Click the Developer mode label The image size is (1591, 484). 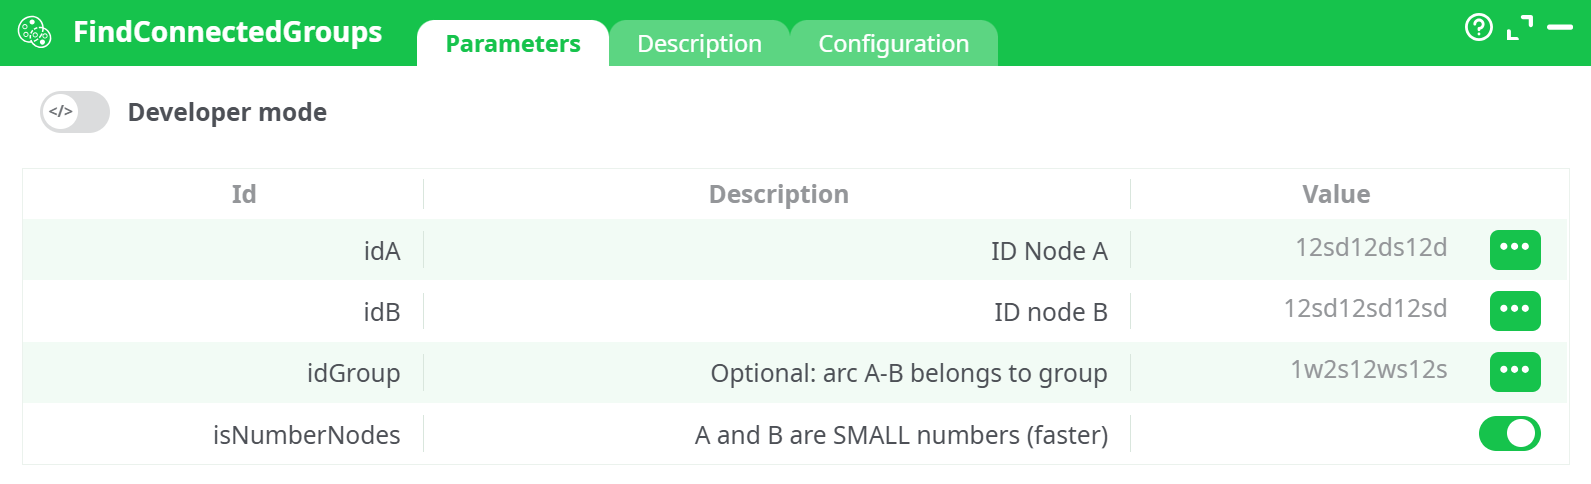click(x=227, y=112)
